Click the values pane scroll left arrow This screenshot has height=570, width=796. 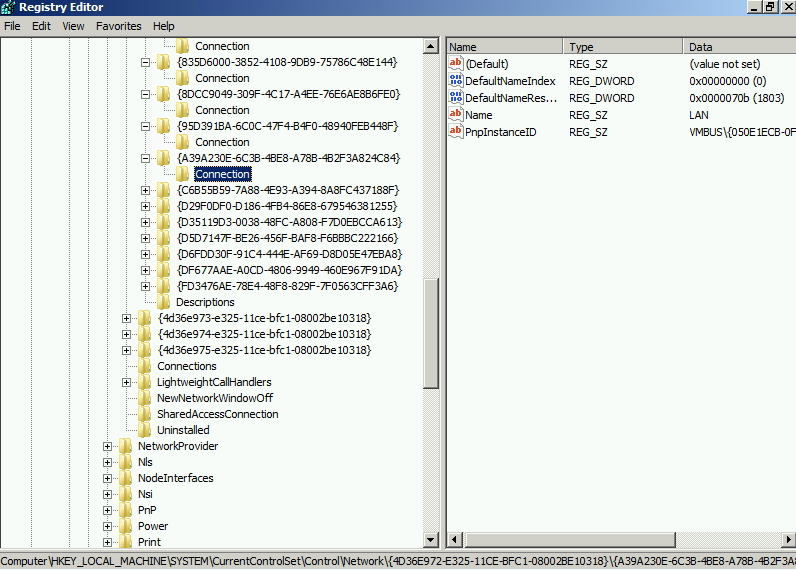(x=455, y=540)
